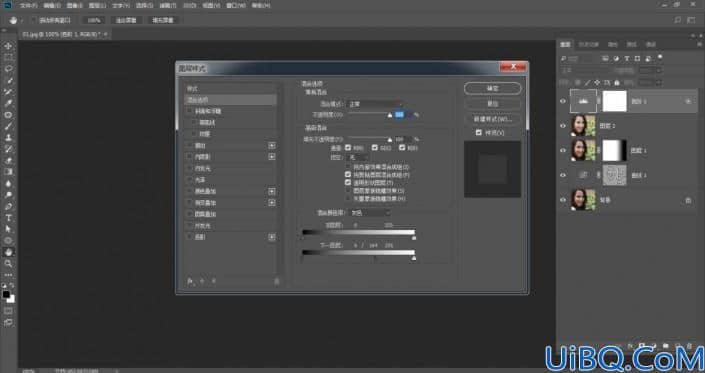Viewport: 705px width, 373px height.
Task: Click the 复位 (Reset) button
Action: [x=493, y=104]
